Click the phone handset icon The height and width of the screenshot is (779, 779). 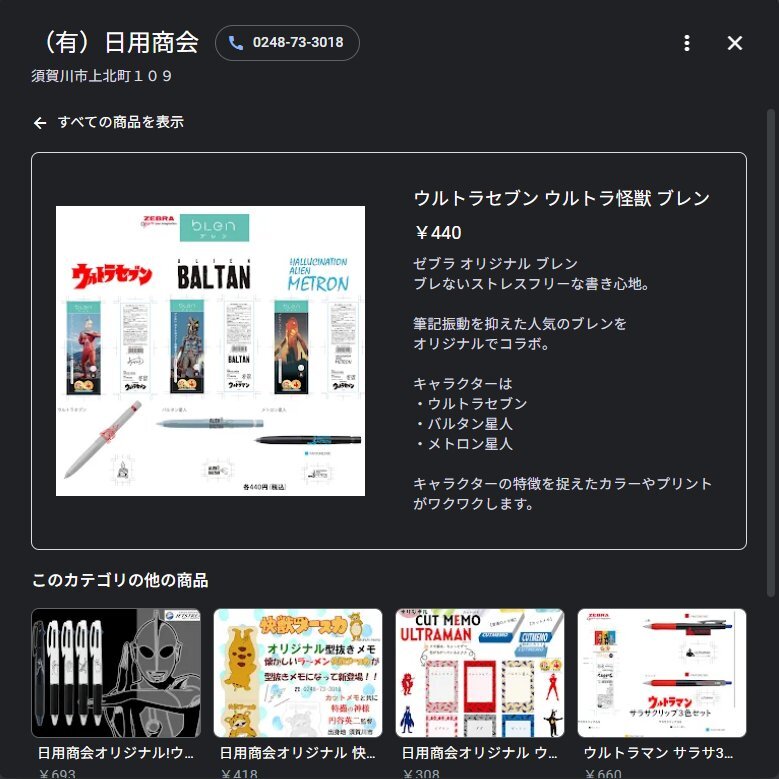235,43
